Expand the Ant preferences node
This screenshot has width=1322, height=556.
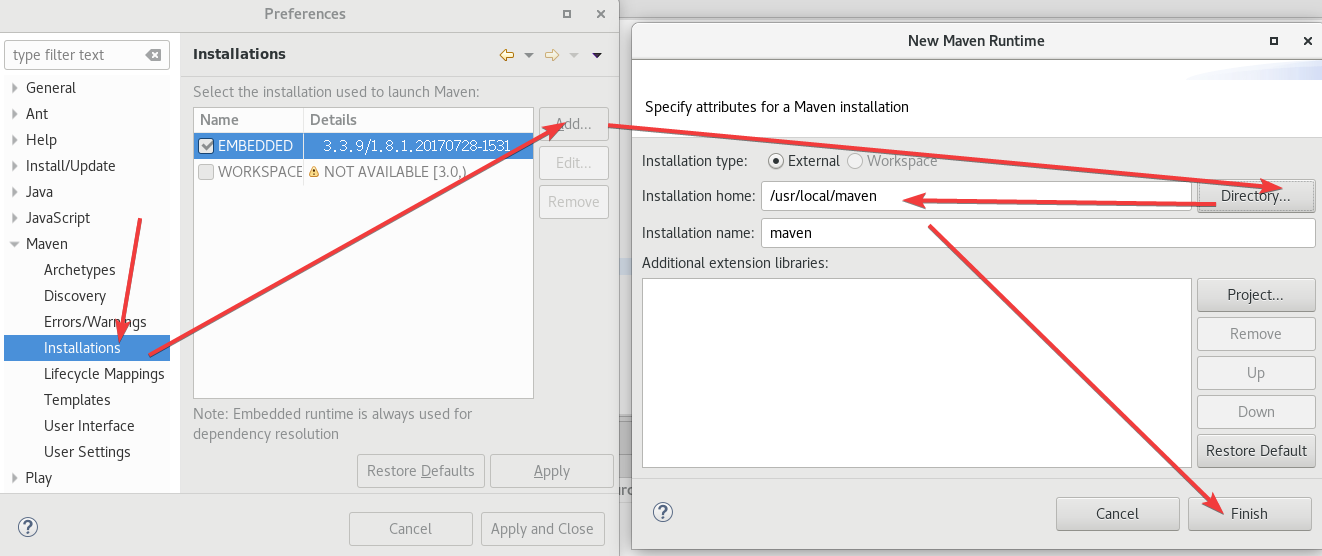[14, 114]
